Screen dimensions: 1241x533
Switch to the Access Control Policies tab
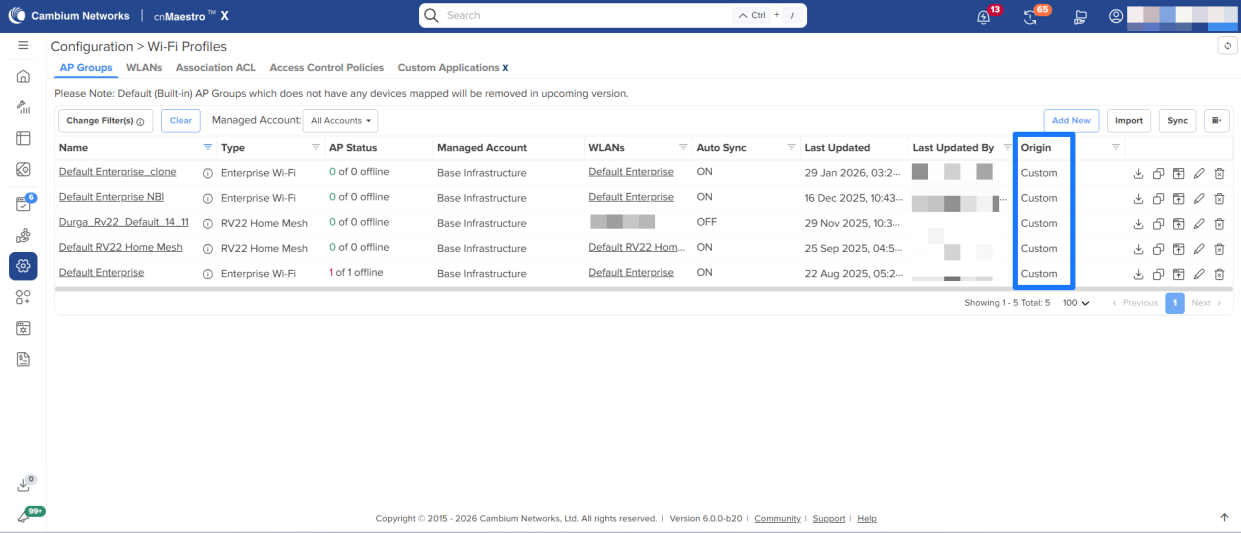[x=326, y=68]
